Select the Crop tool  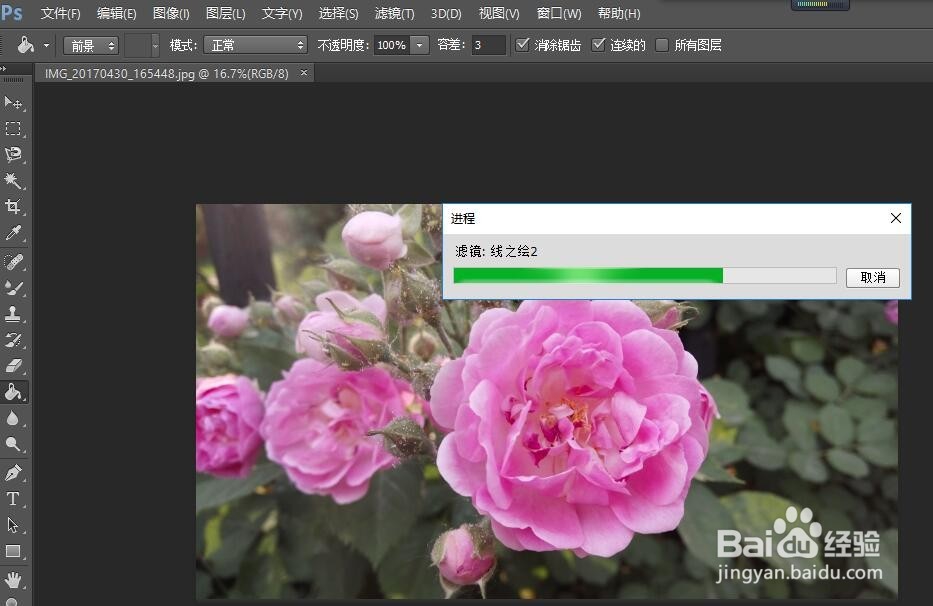13,207
